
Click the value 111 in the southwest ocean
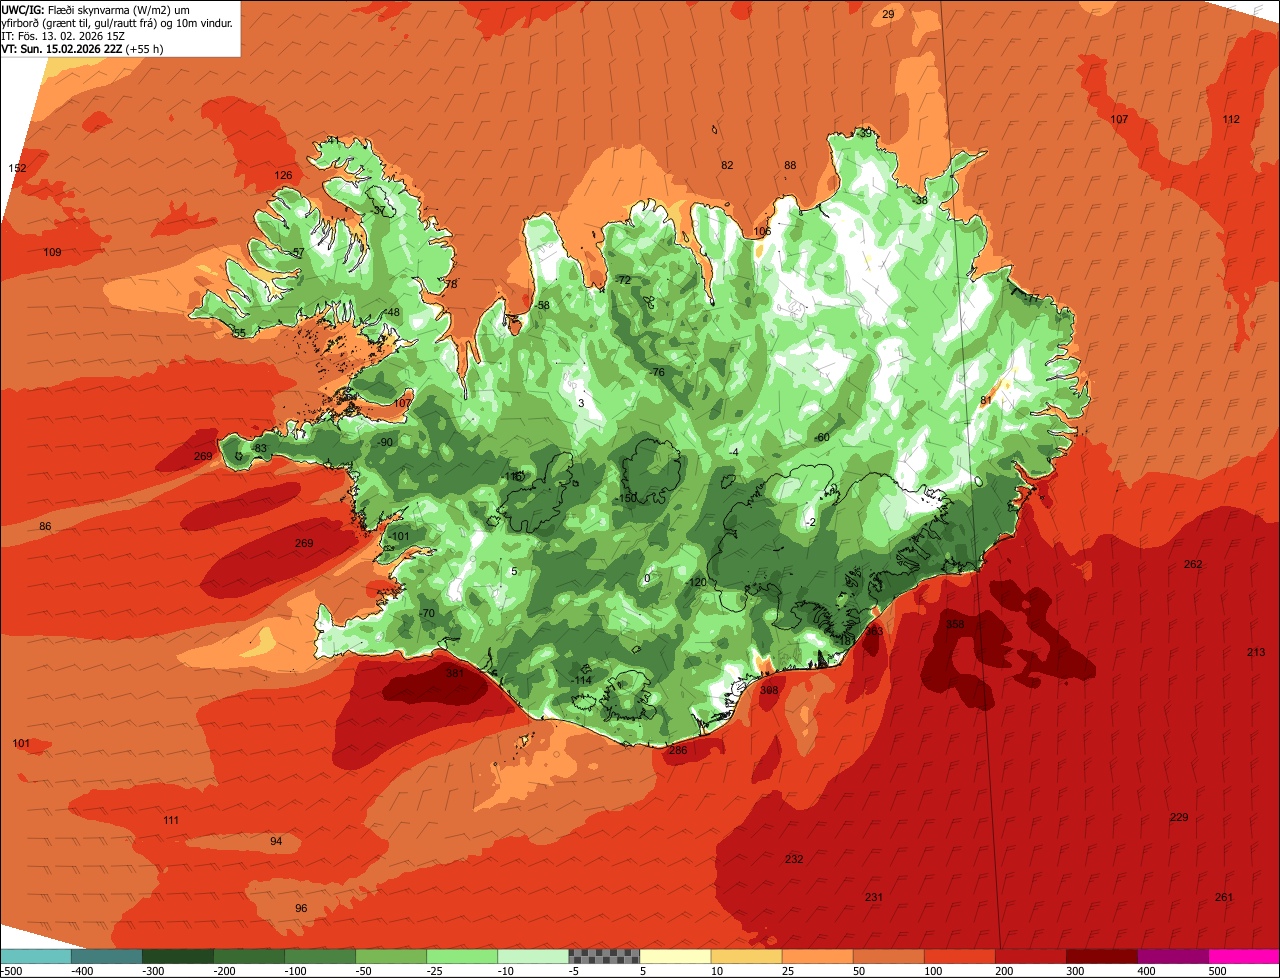[171, 820]
